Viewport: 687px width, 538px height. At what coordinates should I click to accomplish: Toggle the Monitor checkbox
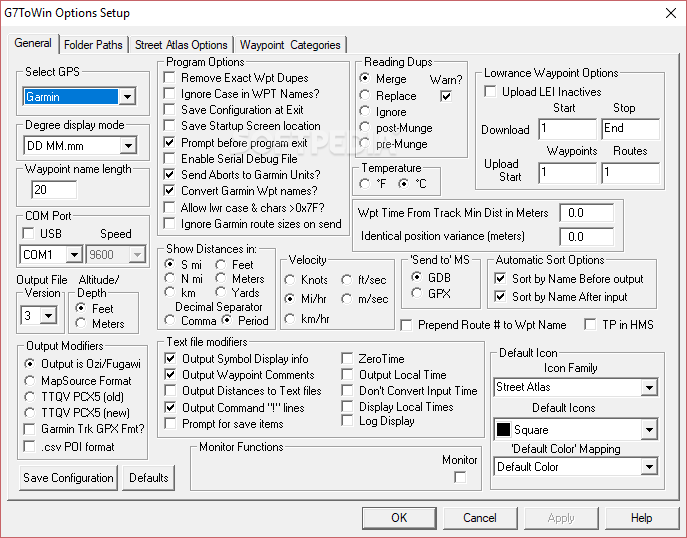point(460,477)
